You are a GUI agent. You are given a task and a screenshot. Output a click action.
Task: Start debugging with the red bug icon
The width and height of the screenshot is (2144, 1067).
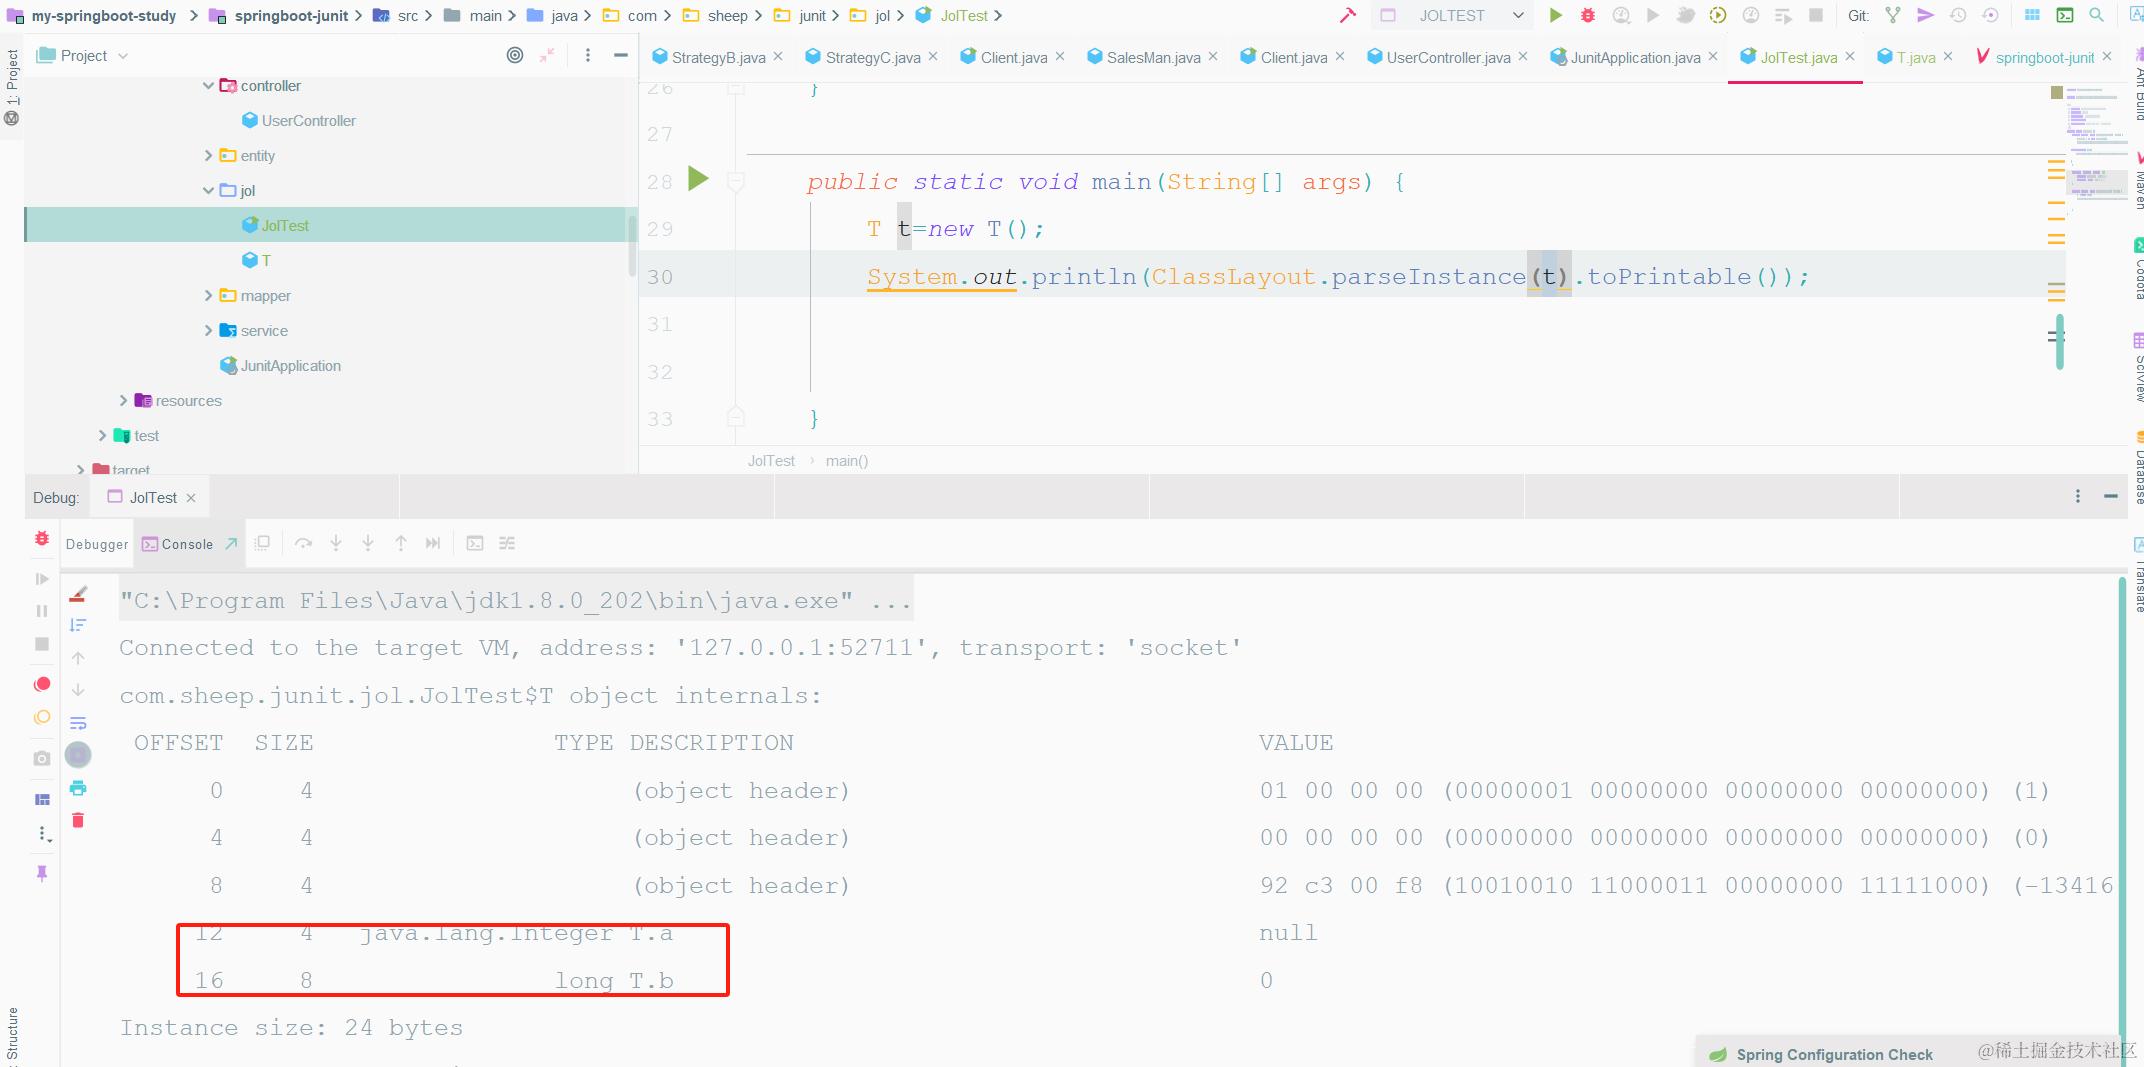coord(1587,15)
